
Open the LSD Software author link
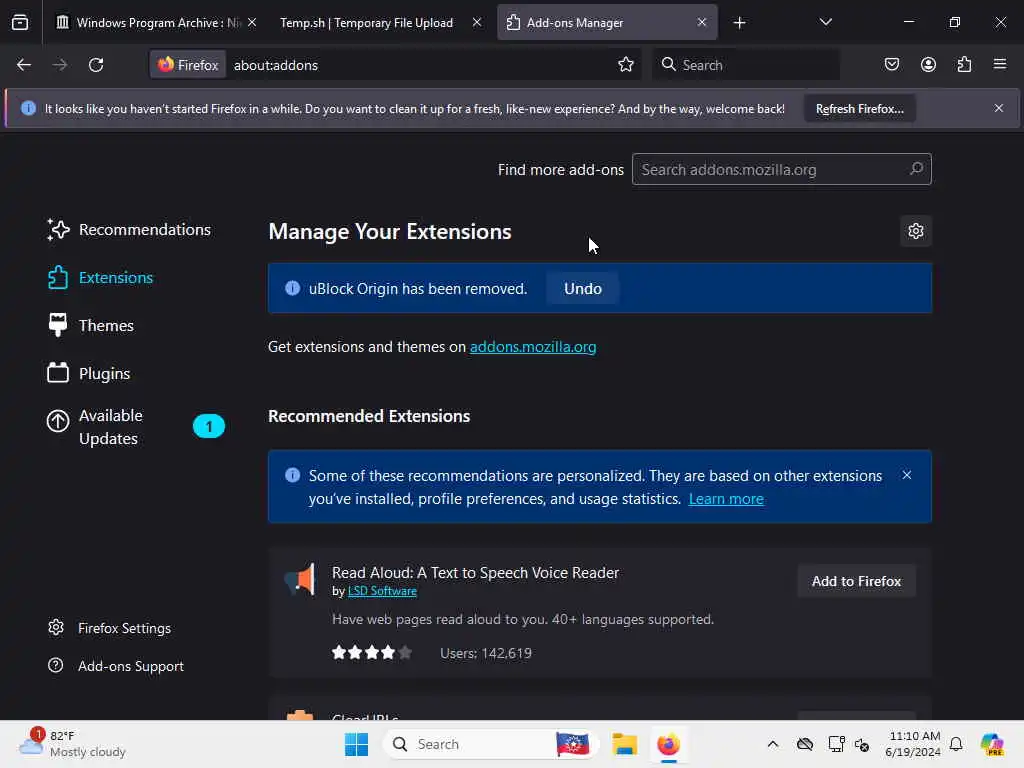coord(382,591)
